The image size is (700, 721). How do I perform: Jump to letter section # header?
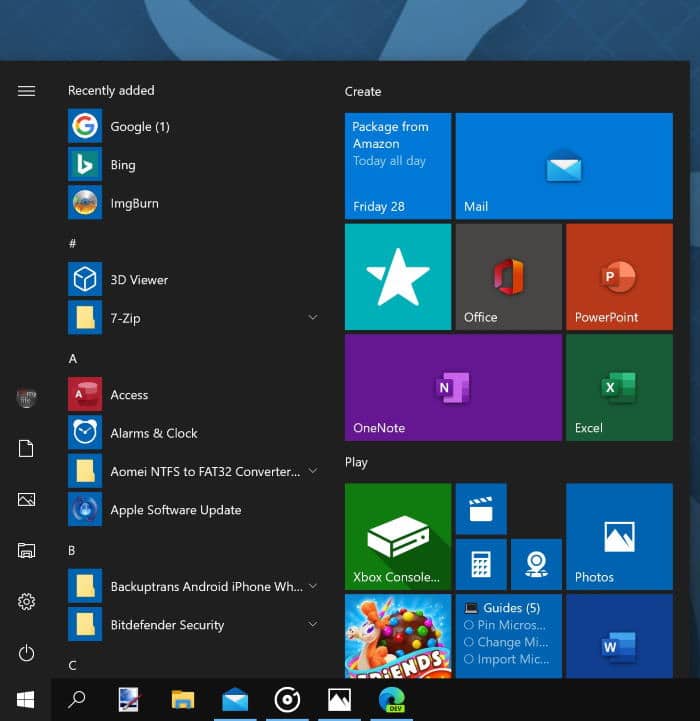coord(72,243)
